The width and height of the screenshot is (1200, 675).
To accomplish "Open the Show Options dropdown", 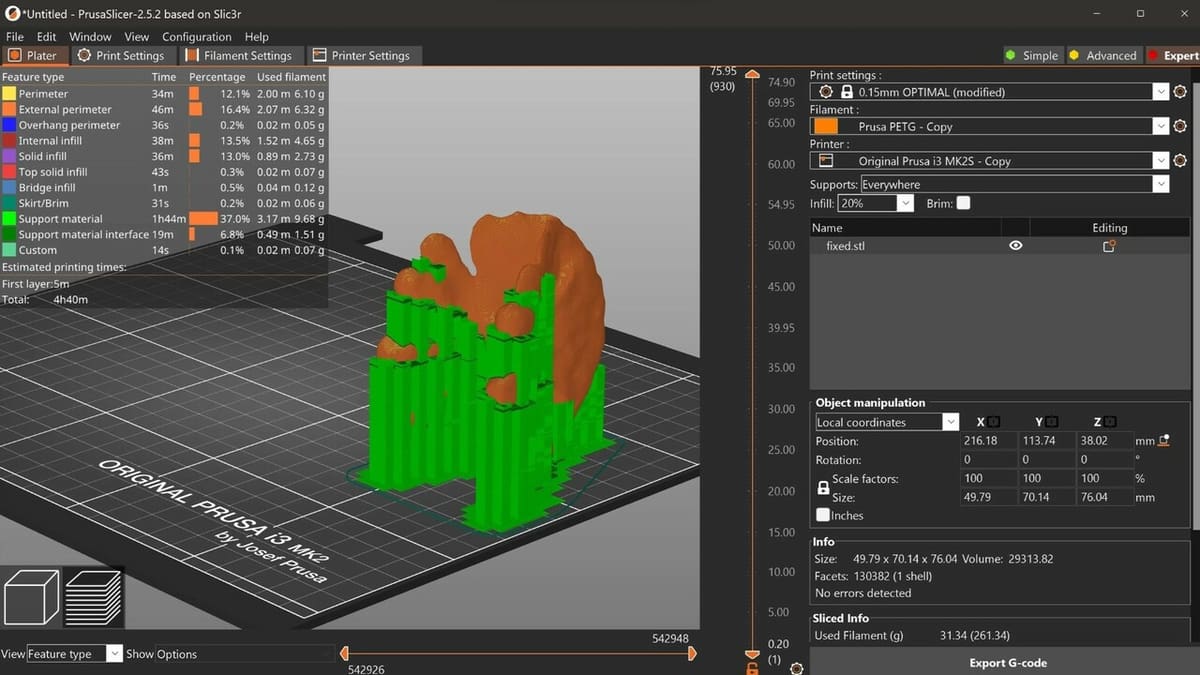I will tap(244, 654).
